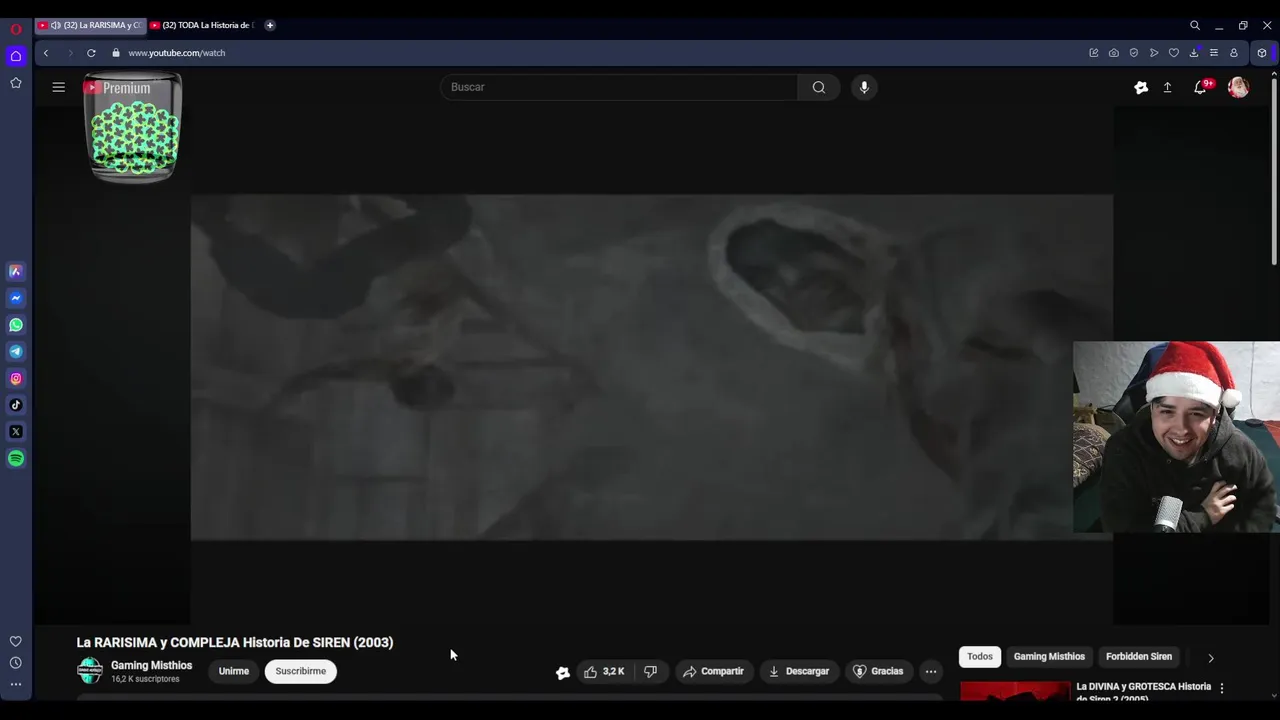1280x720 pixels.
Task: Open the sidebar heart (Pinboards) icon
Action: pos(16,641)
